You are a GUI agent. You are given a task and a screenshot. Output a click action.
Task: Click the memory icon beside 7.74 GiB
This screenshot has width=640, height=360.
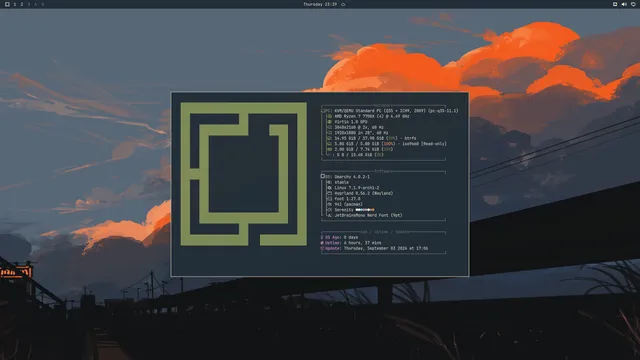(x=329, y=149)
